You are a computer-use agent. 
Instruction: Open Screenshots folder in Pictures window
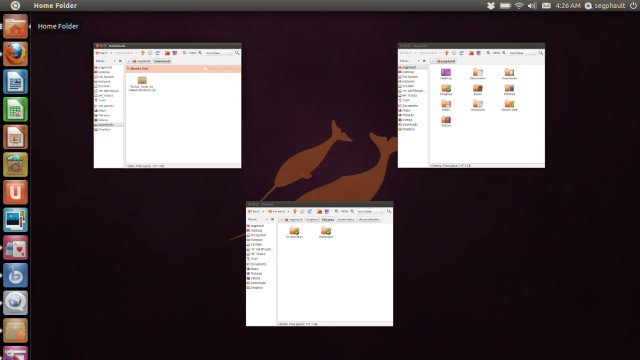(294, 233)
